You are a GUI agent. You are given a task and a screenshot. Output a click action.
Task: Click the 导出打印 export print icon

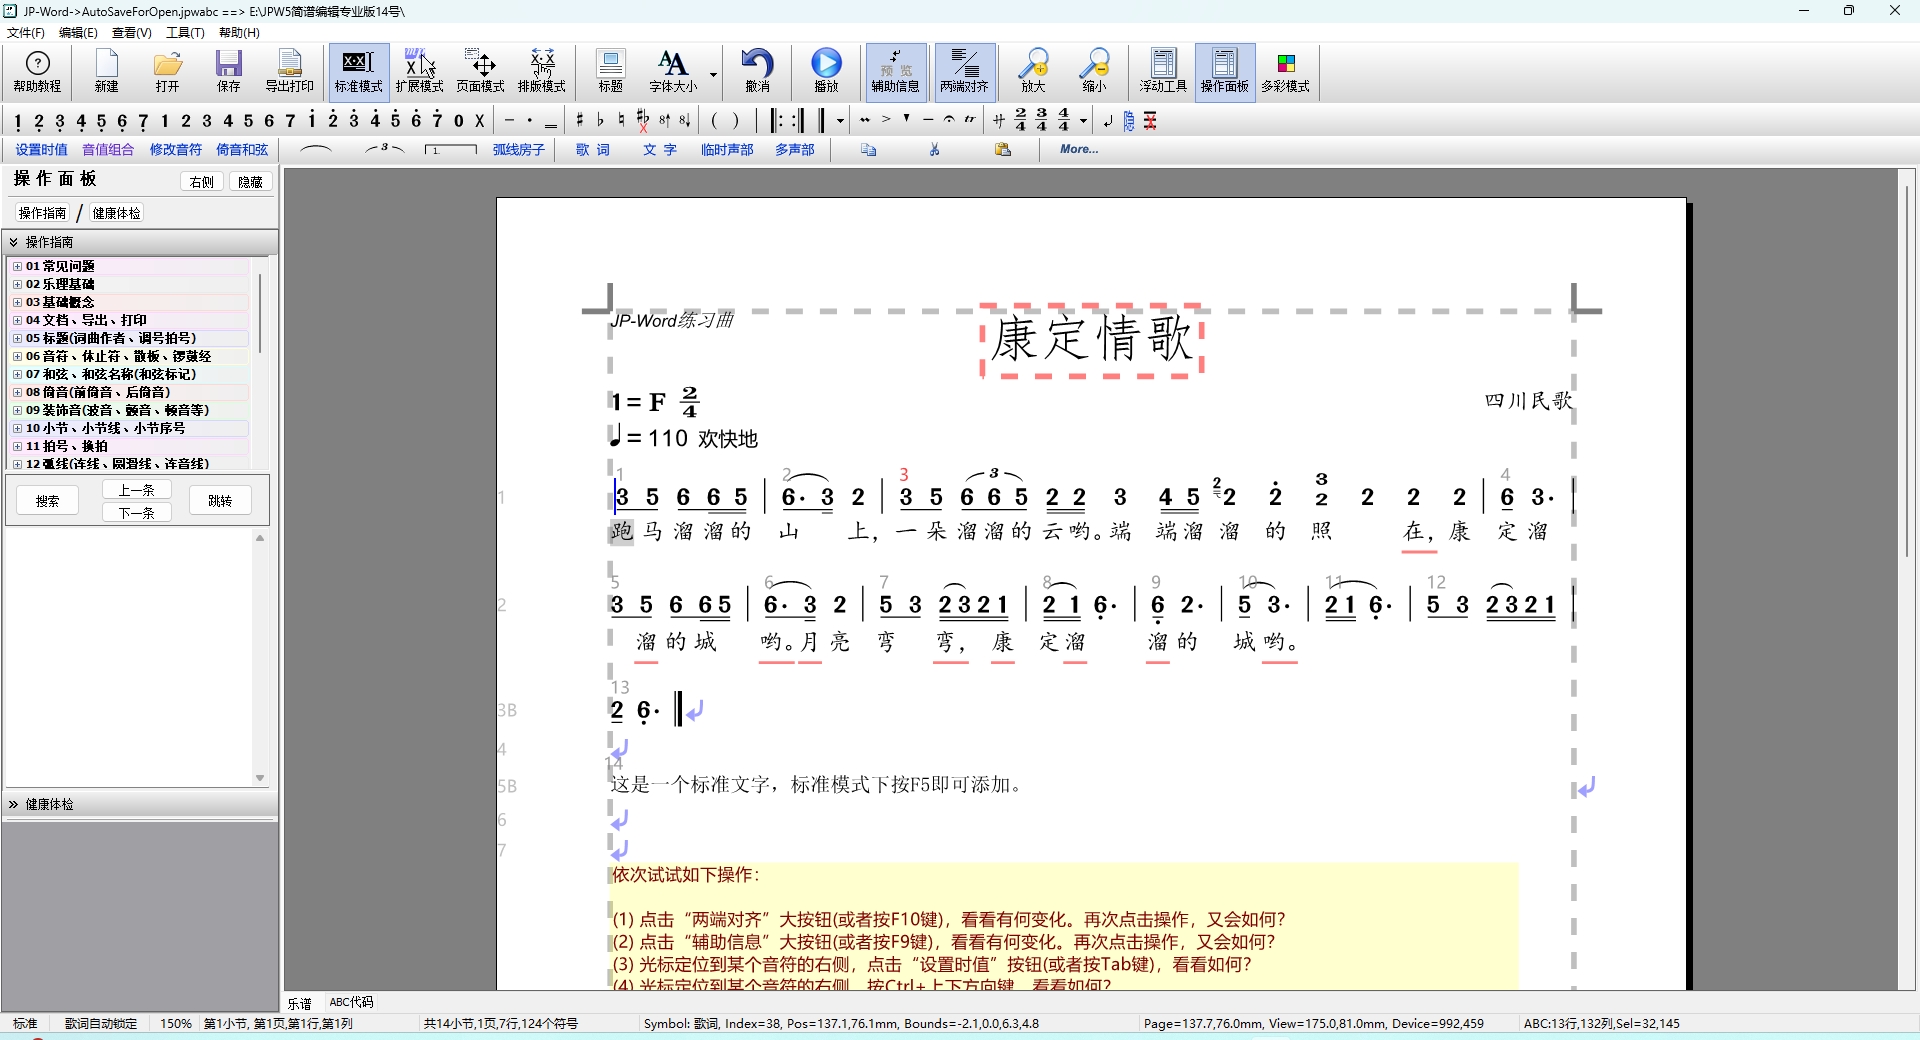click(x=290, y=72)
